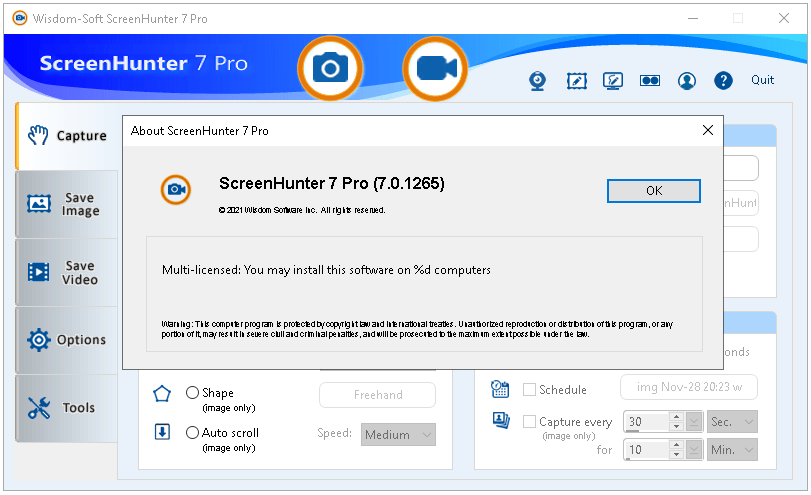Viewport: 811px width, 495px height.
Task: Increase the for 10 duration value
Action: click(676, 444)
